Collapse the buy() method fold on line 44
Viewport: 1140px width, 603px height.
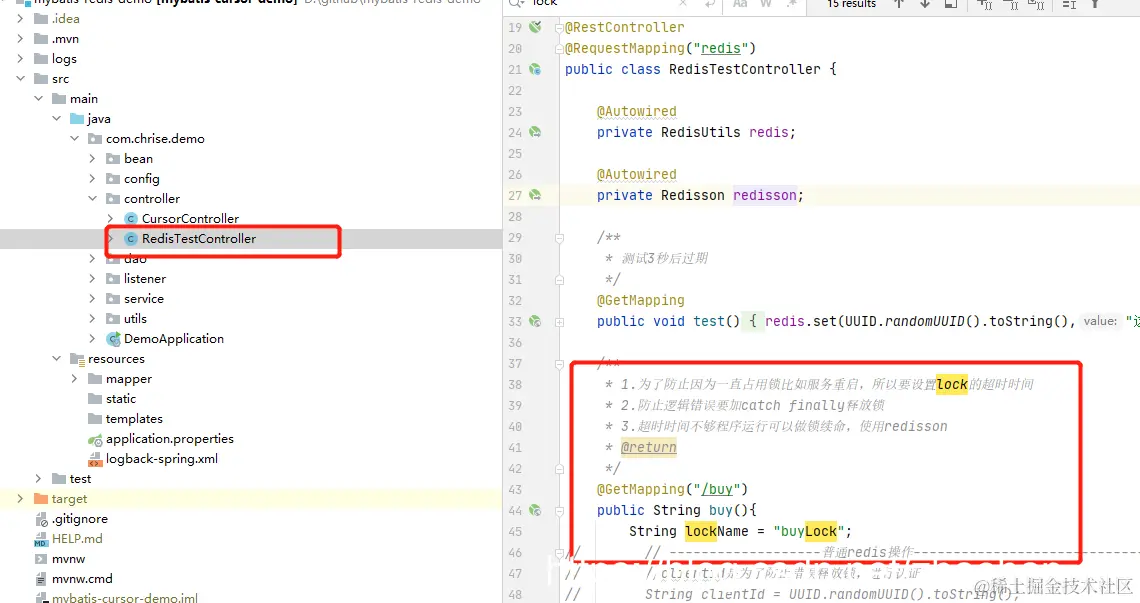tap(560, 511)
